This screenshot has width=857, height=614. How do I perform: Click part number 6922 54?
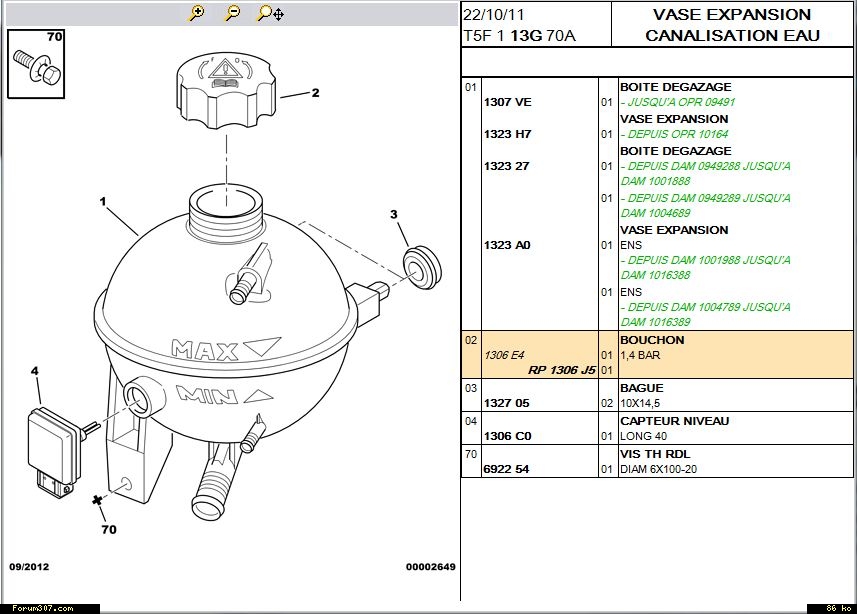coord(506,469)
